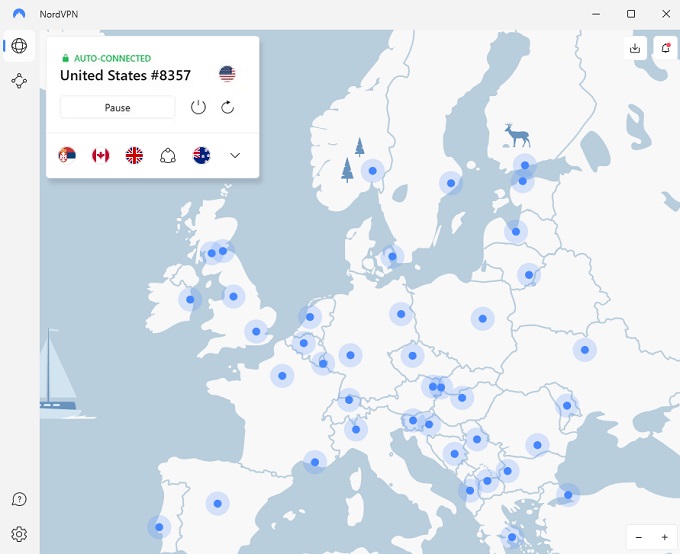Open the settings gear
Image resolution: width=680 pixels, height=554 pixels.
pyautogui.click(x=19, y=534)
